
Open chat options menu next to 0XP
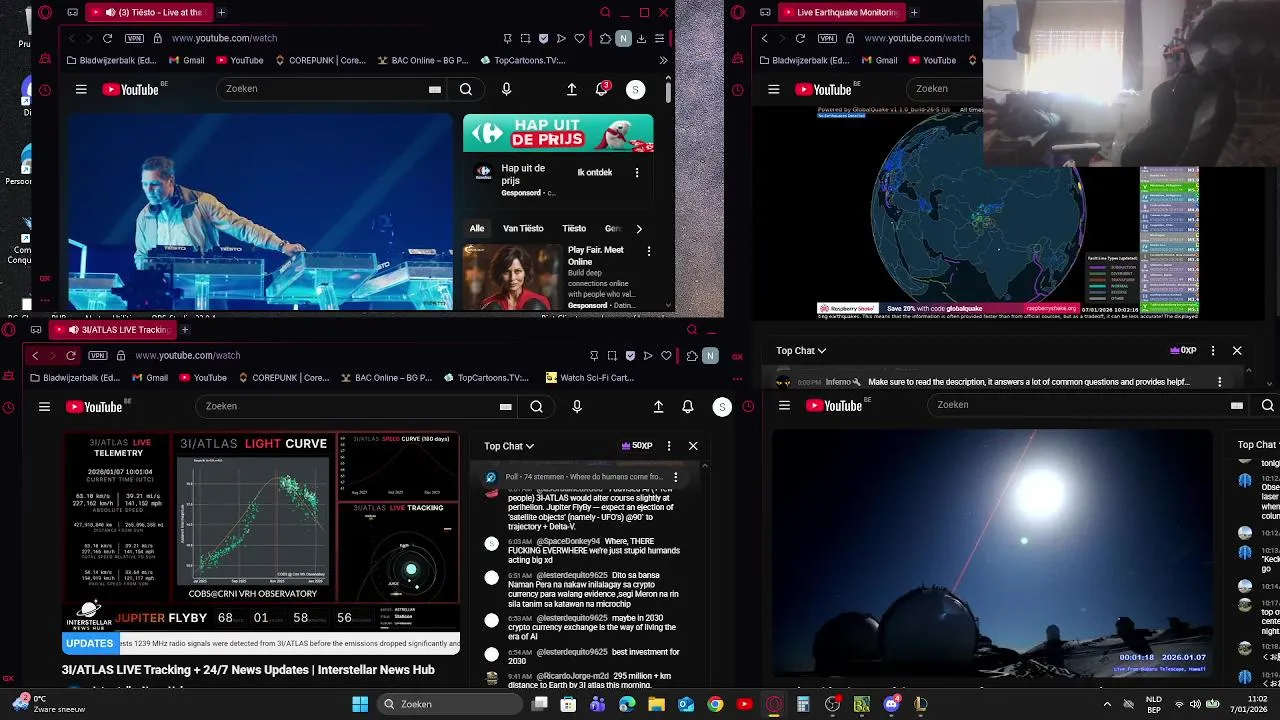tap(1213, 351)
